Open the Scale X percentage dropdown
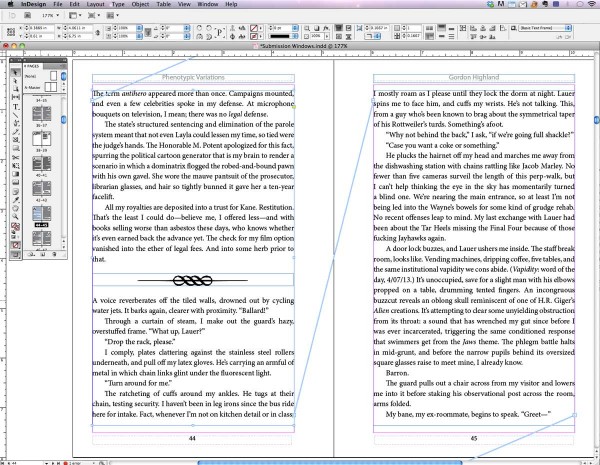This screenshot has height=465, width=600. pyautogui.click(x=139, y=28)
